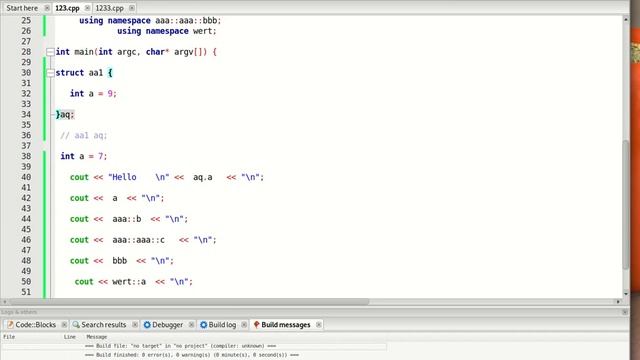This screenshot has width=640, height=360.
Task: Click the editor vertical scrollbar up arrow
Action: (626, 19)
